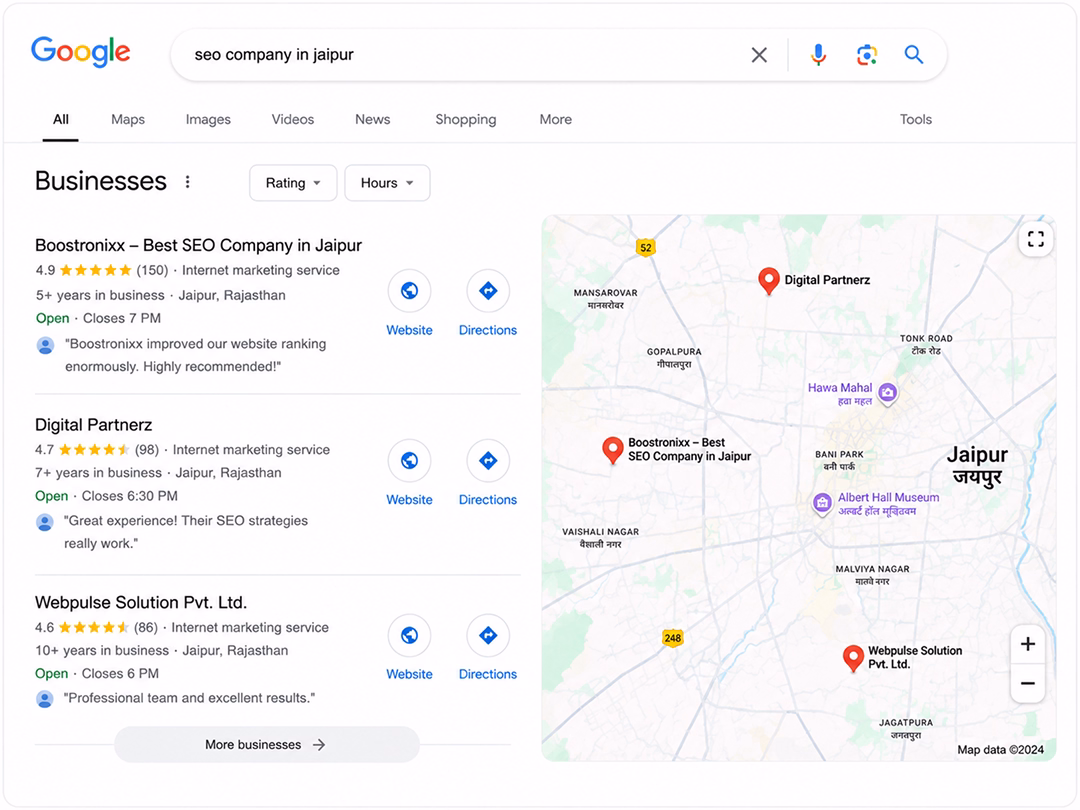
Task: Click Digital Partnerz (98) review count
Action: click(x=147, y=450)
